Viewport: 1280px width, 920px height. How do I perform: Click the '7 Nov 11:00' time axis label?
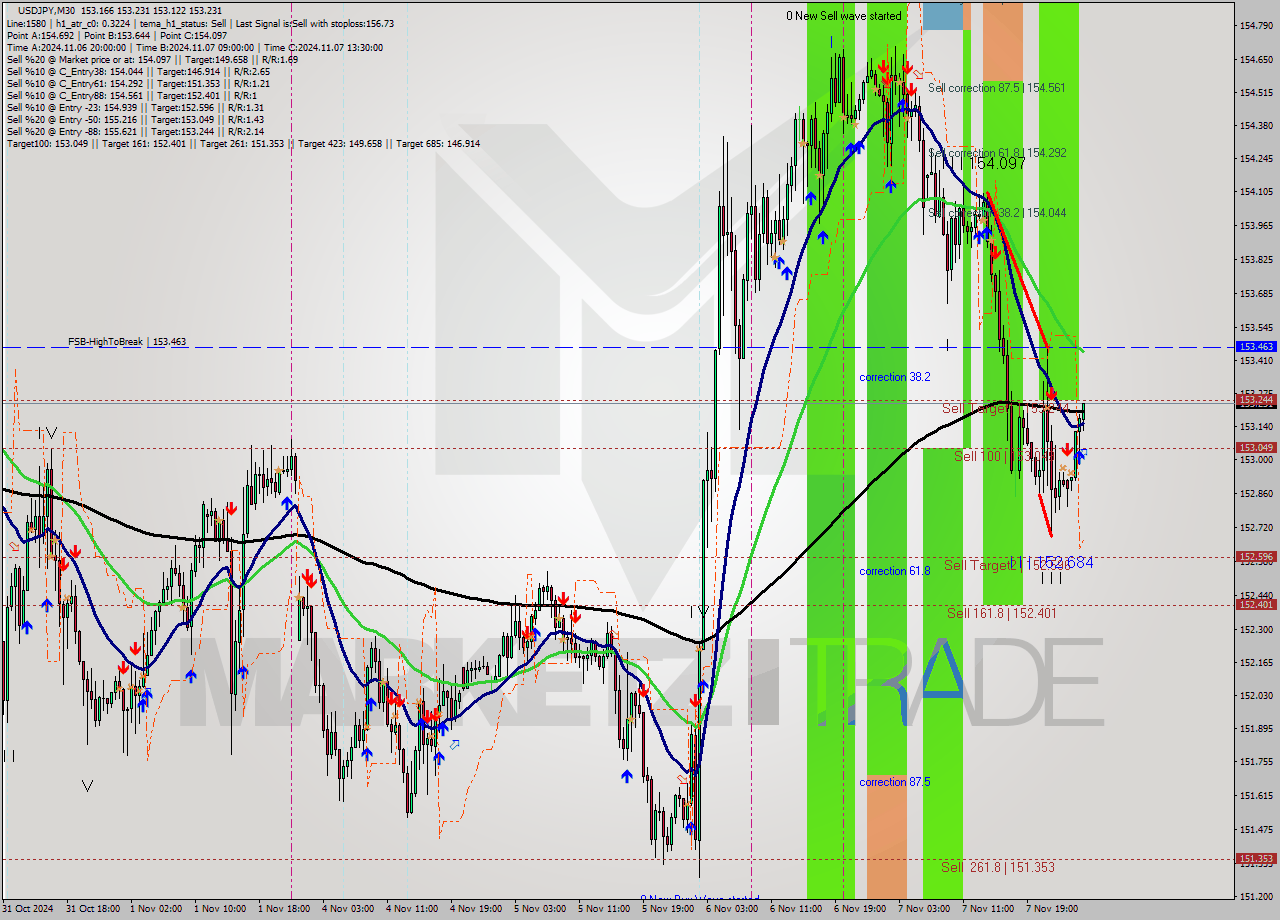989,909
